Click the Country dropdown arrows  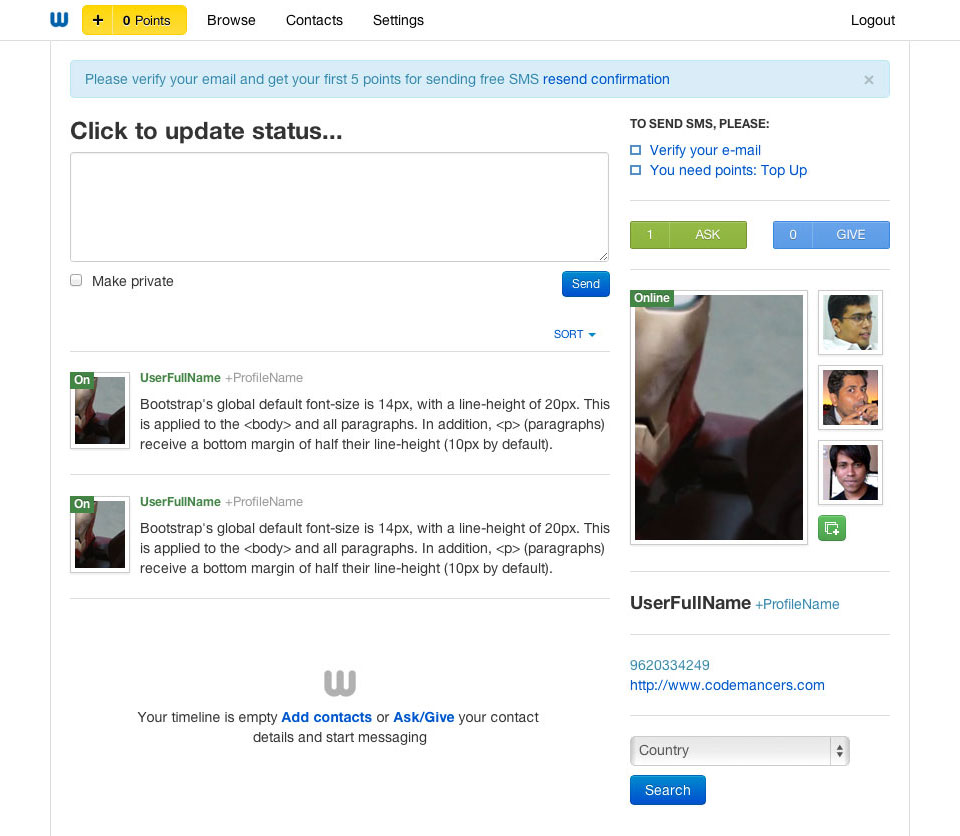coord(839,751)
